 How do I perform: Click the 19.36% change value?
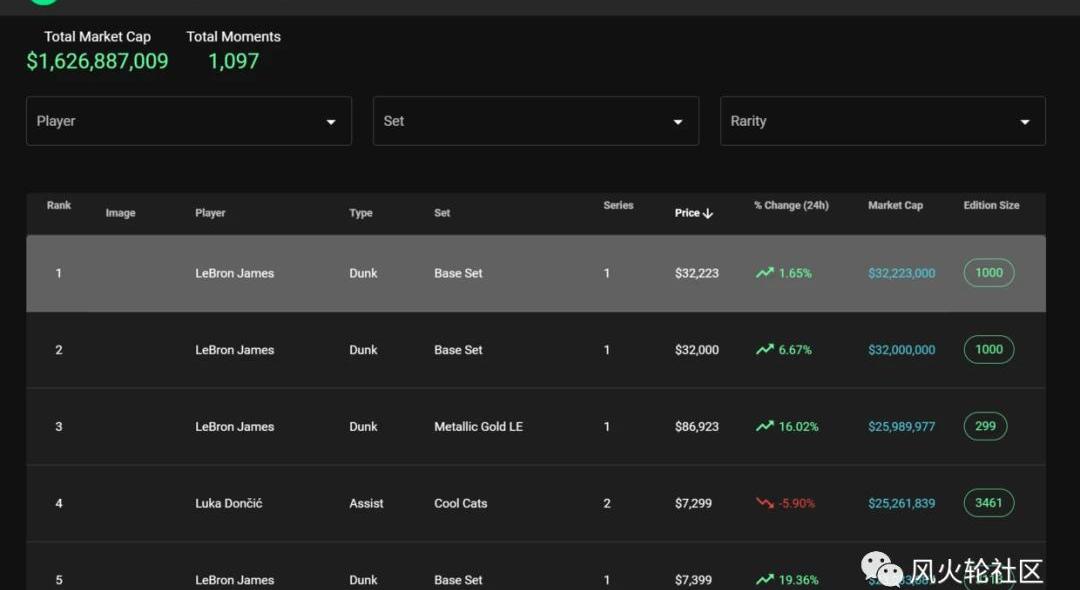pyautogui.click(x=799, y=580)
